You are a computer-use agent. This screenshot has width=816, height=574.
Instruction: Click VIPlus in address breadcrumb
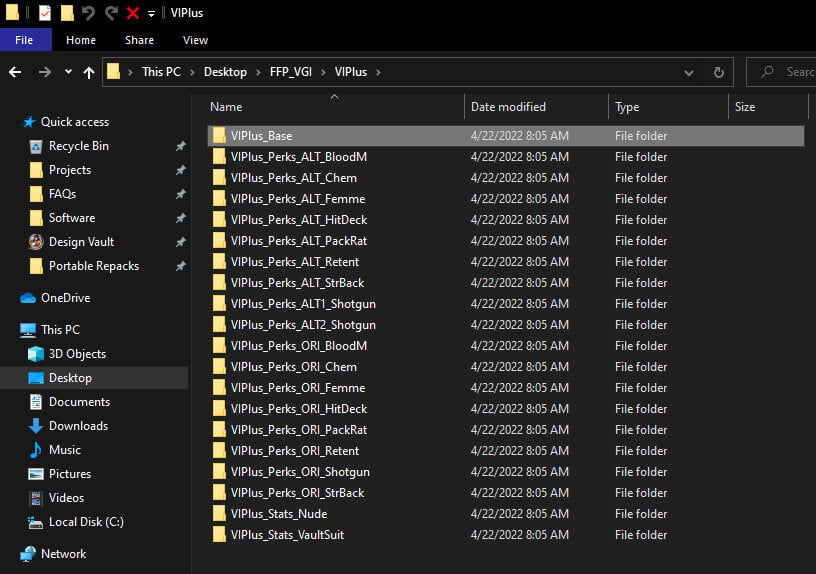(x=351, y=72)
